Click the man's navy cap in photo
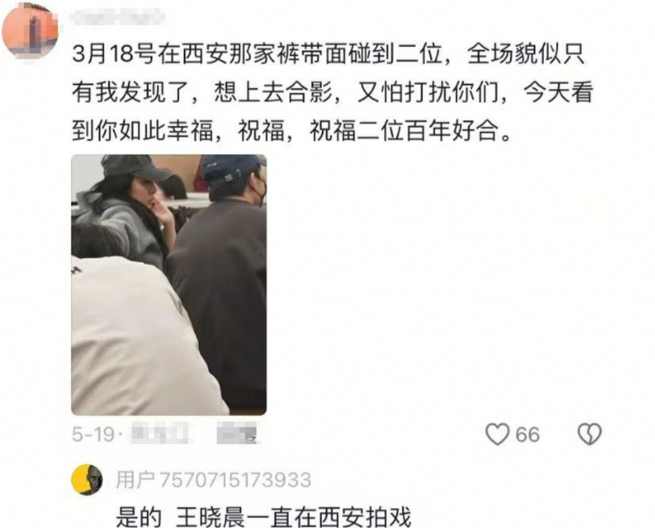 tap(231, 169)
